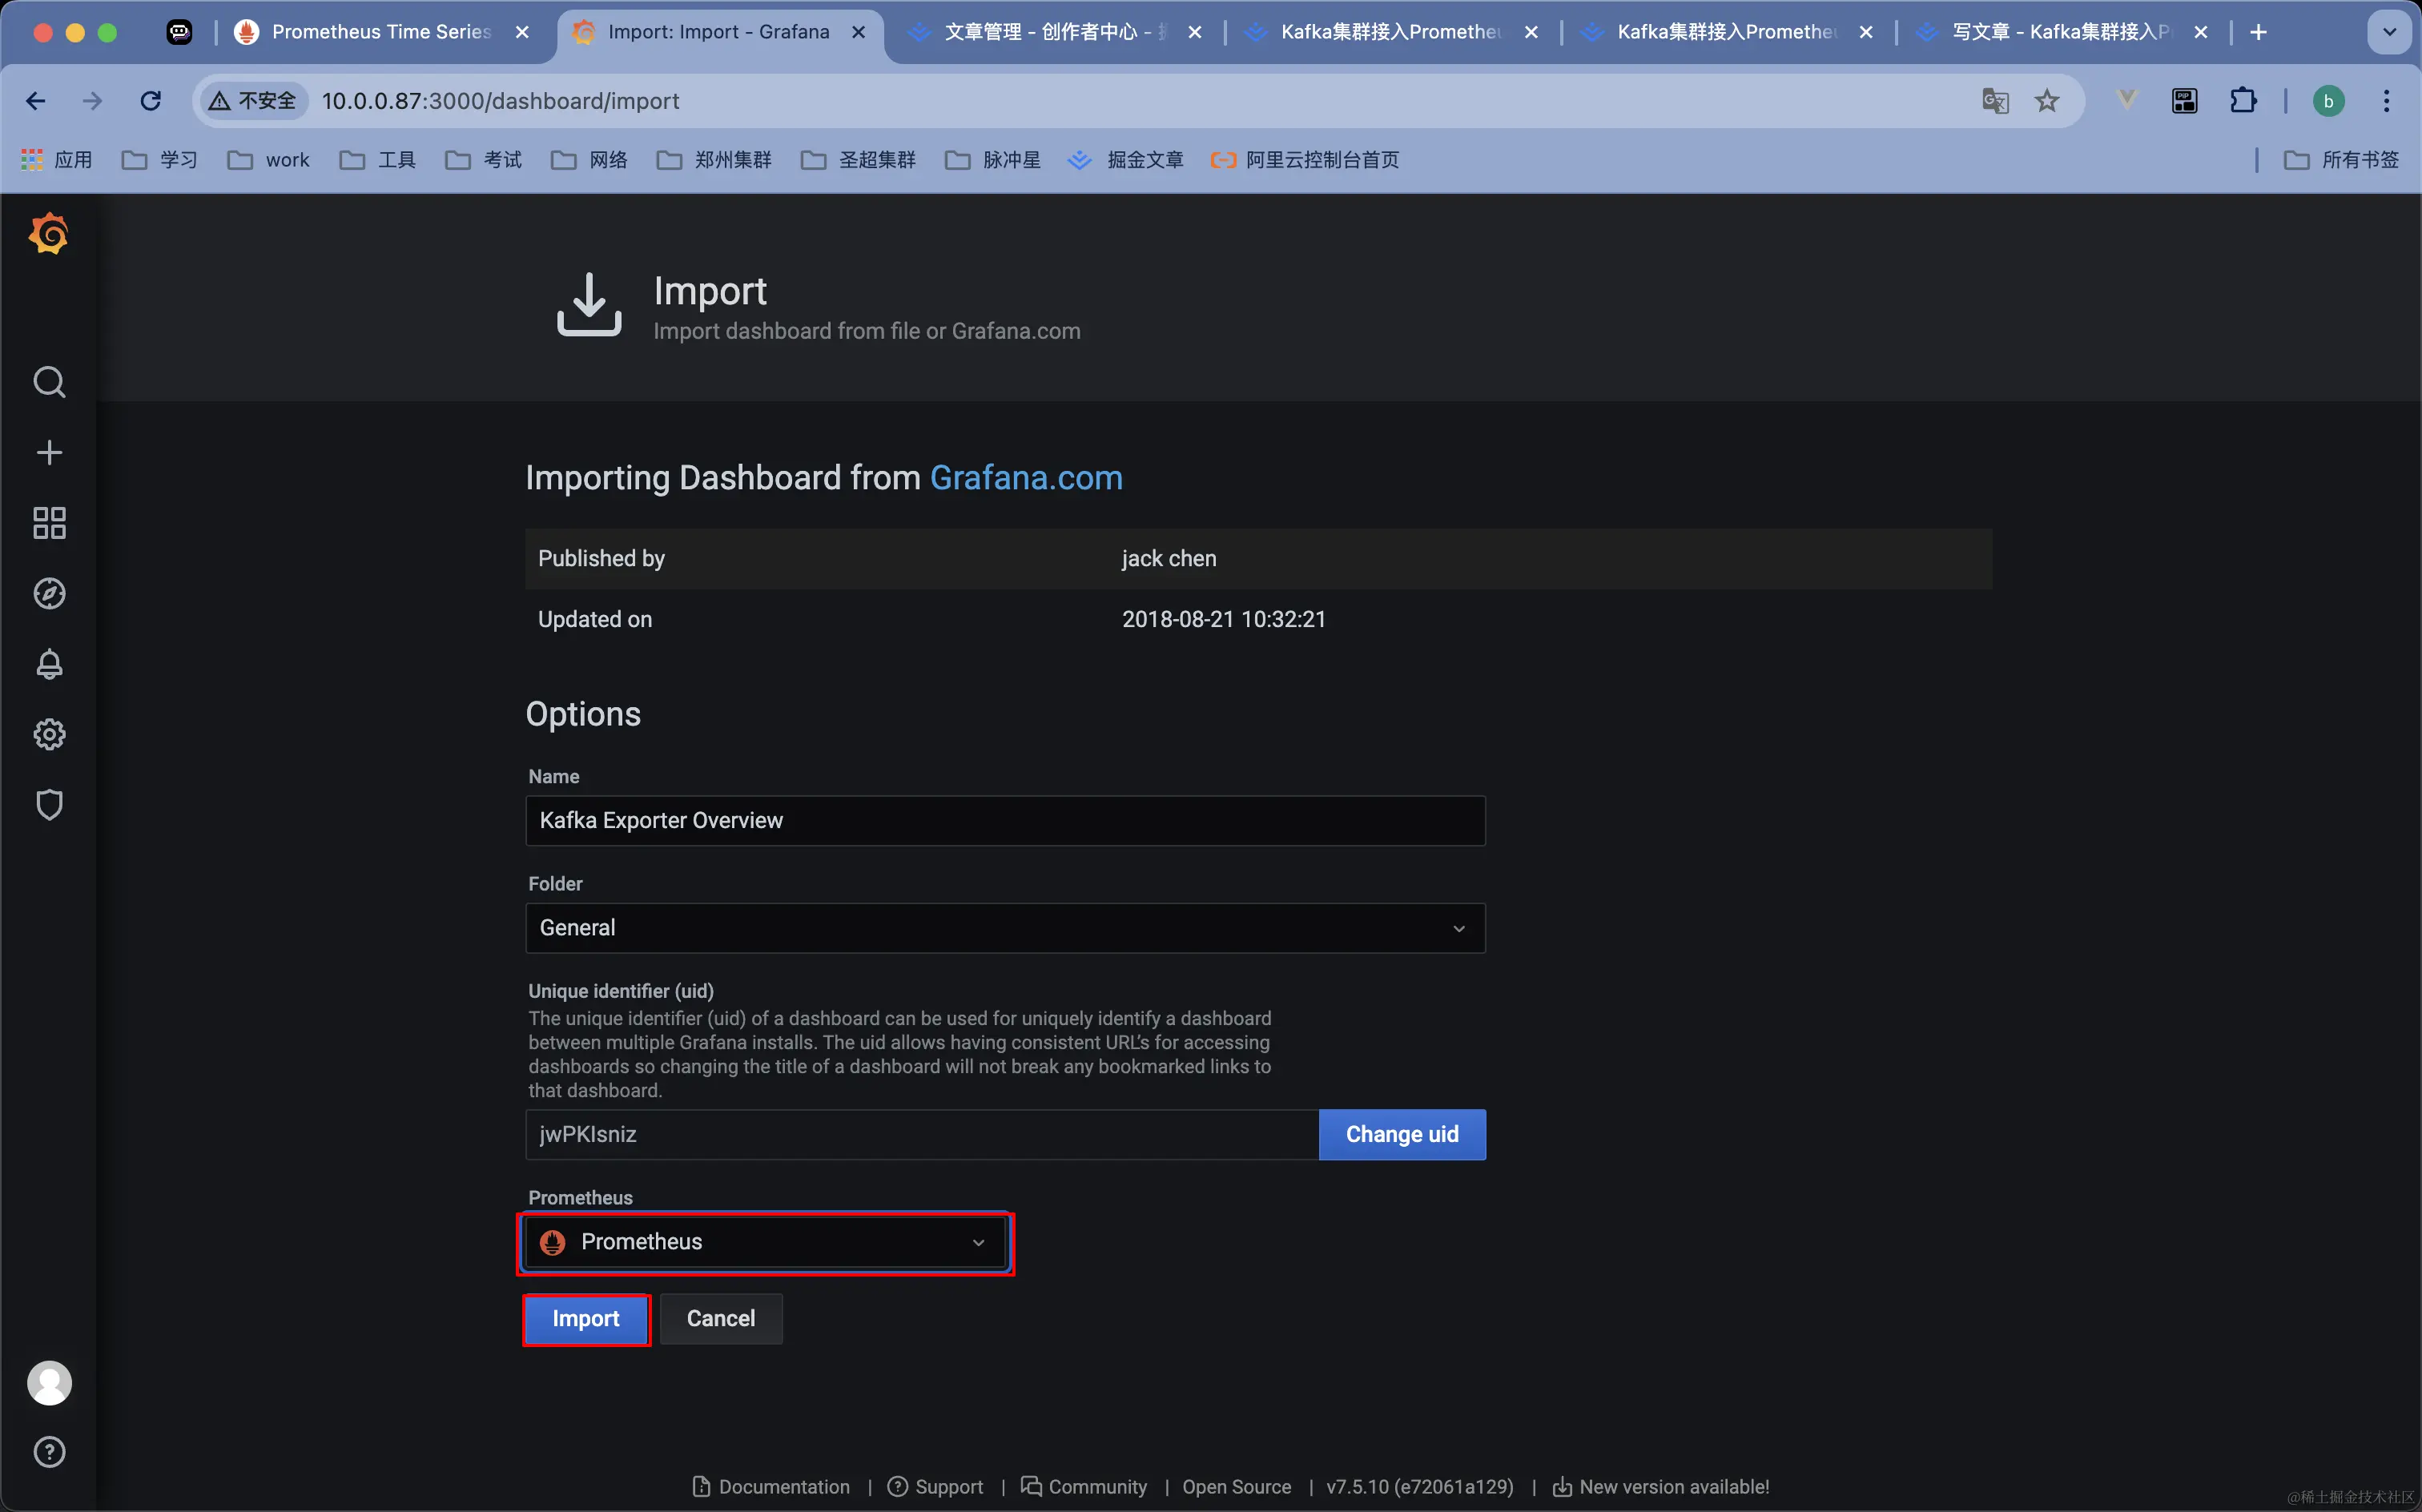This screenshot has width=2422, height=1512.
Task: Click the Cancel button
Action: click(x=721, y=1319)
